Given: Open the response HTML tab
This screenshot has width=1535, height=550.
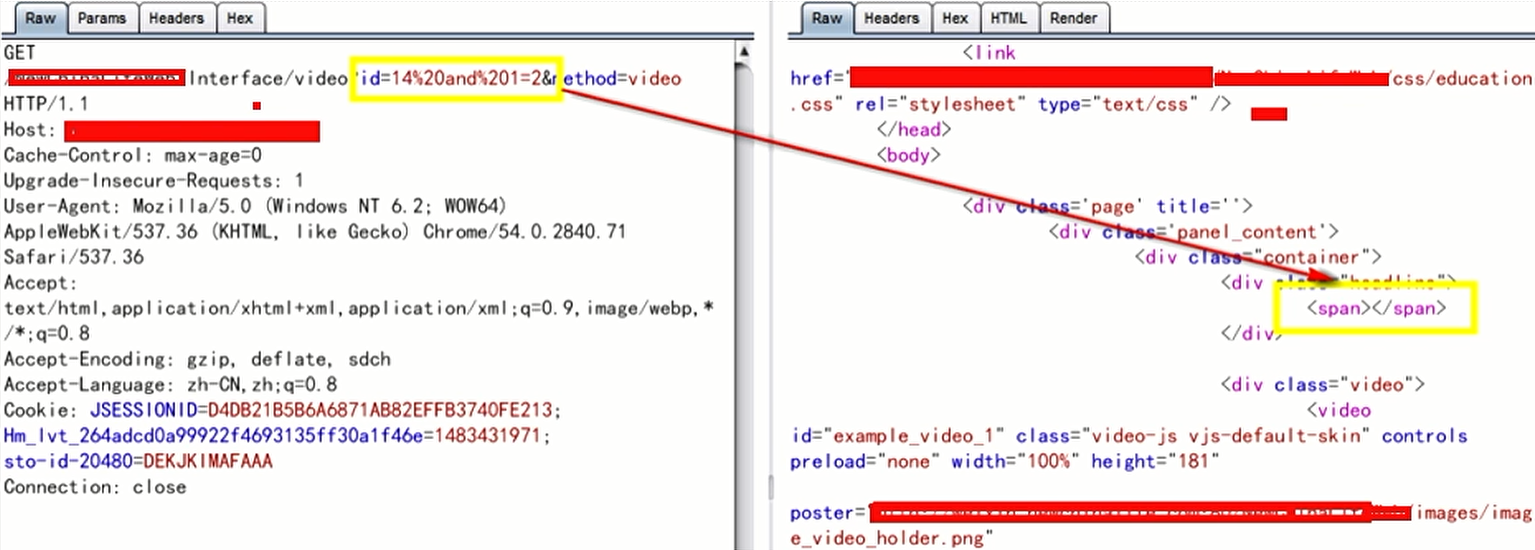Looking at the screenshot, I should [x=1009, y=18].
